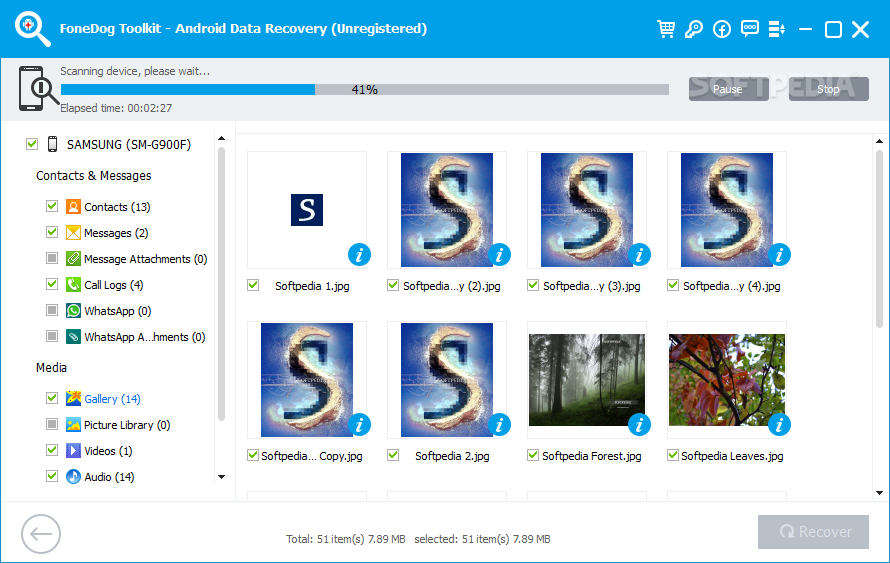890x563 pixels.
Task: Select Messages (2) category
Action: coord(116,233)
